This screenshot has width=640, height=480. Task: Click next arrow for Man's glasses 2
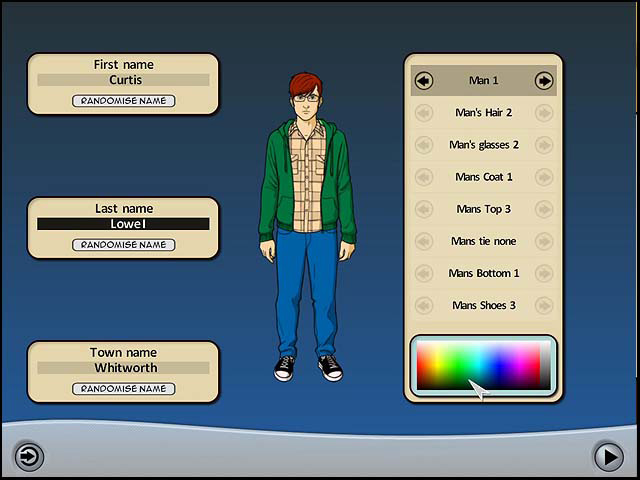click(544, 145)
